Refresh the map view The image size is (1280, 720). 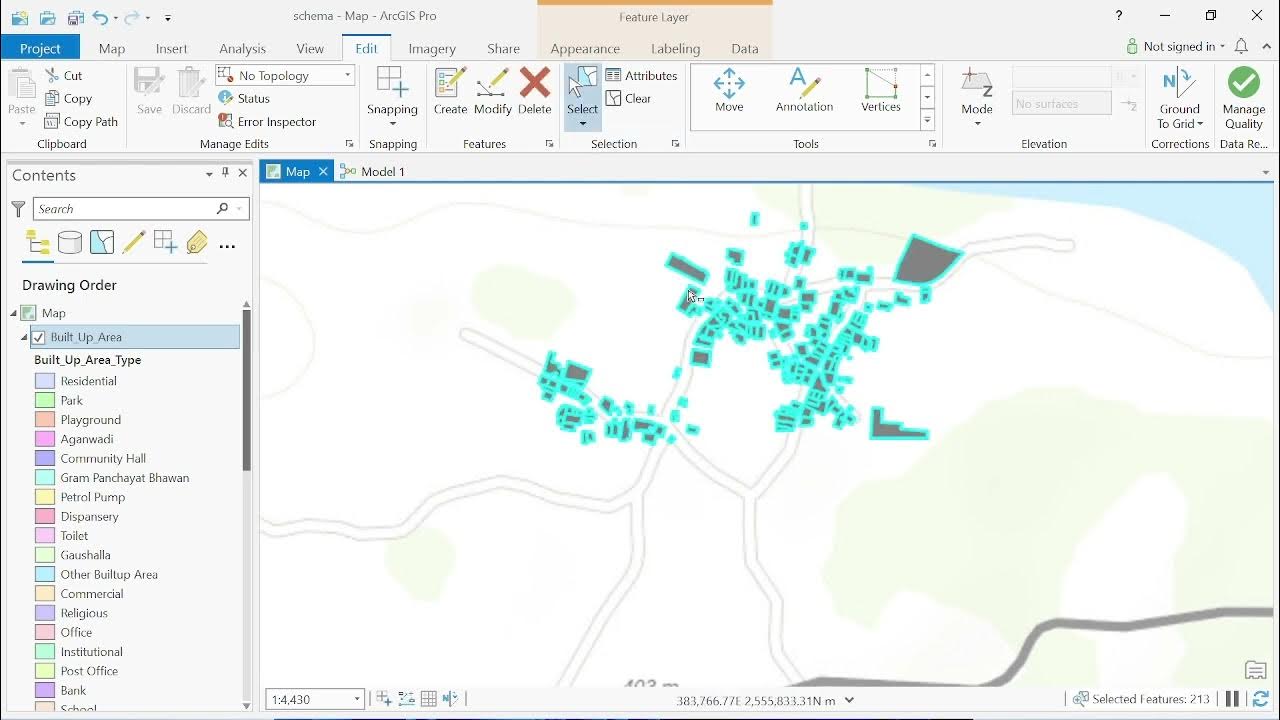pos(1261,699)
